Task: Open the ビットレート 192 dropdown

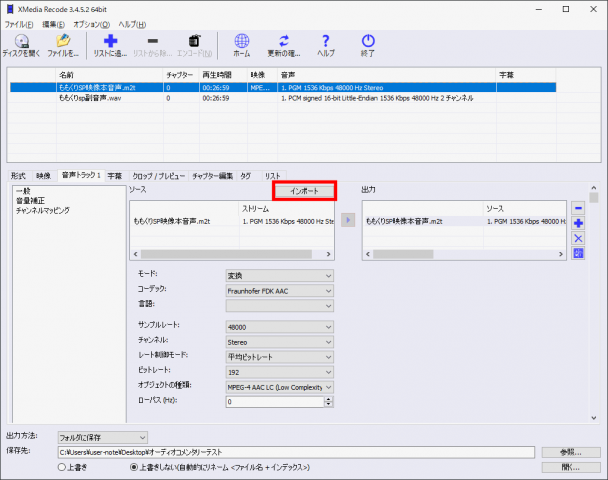Action: click(279, 372)
